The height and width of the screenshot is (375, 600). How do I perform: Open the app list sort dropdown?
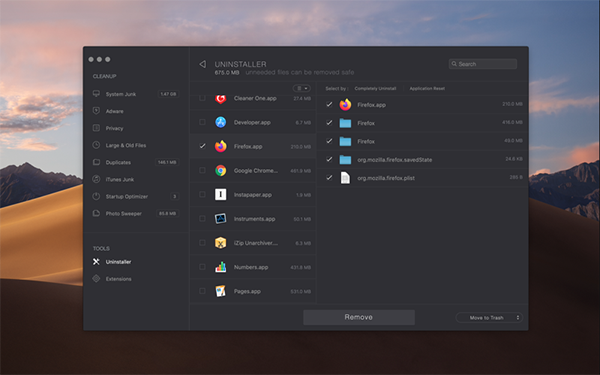click(x=302, y=88)
